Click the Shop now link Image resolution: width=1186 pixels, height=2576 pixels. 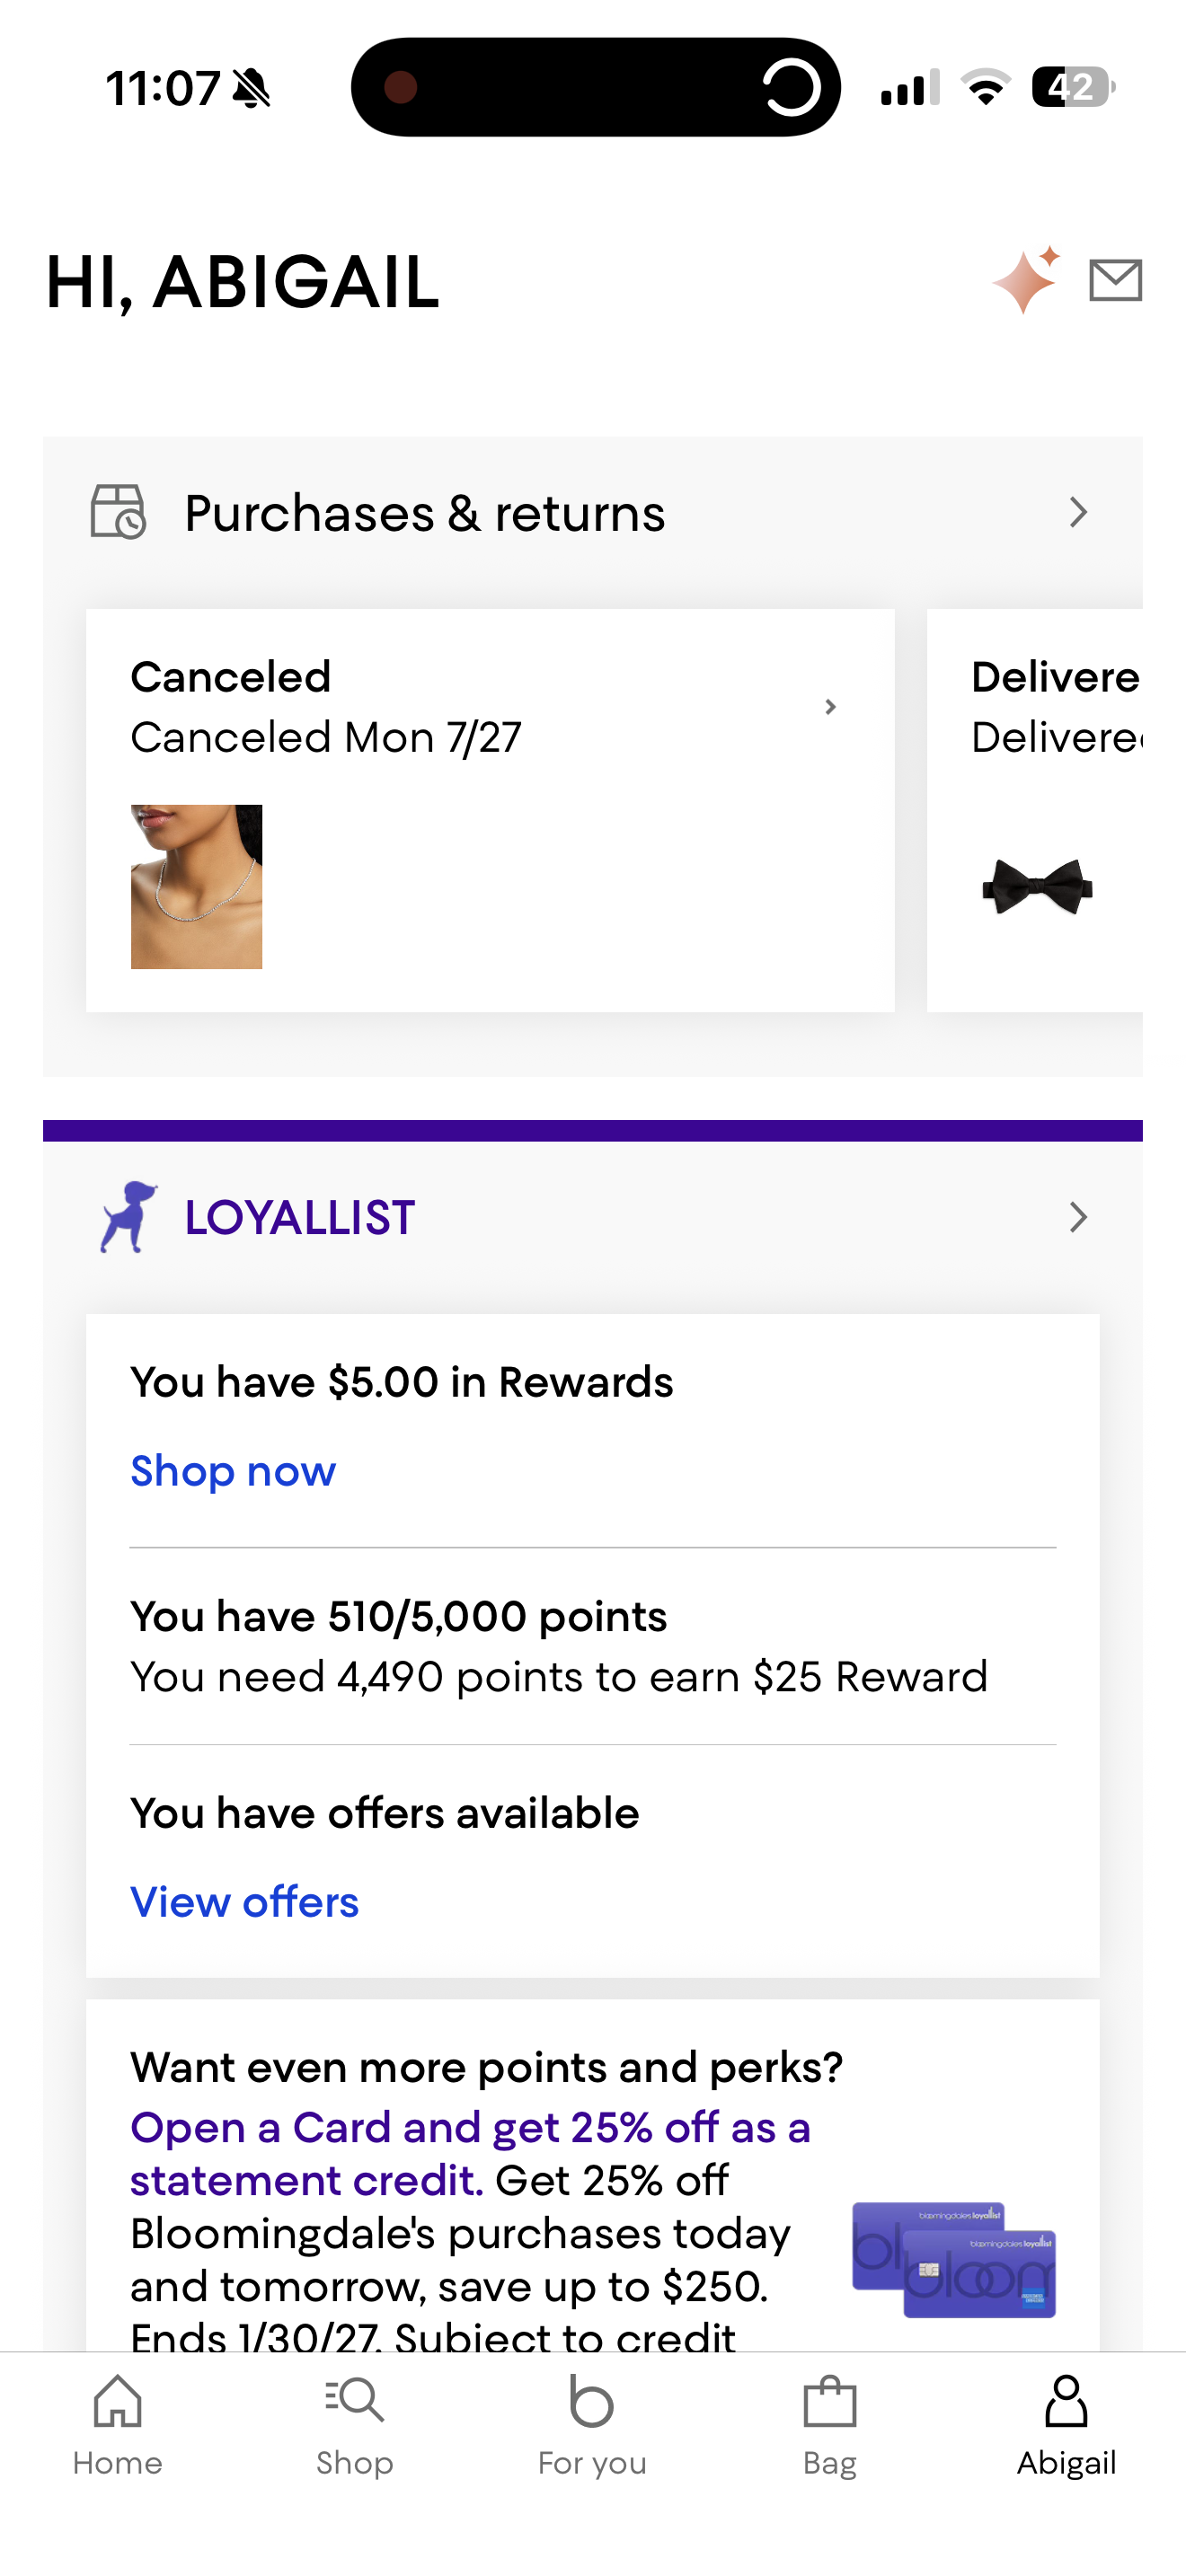[233, 1471]
